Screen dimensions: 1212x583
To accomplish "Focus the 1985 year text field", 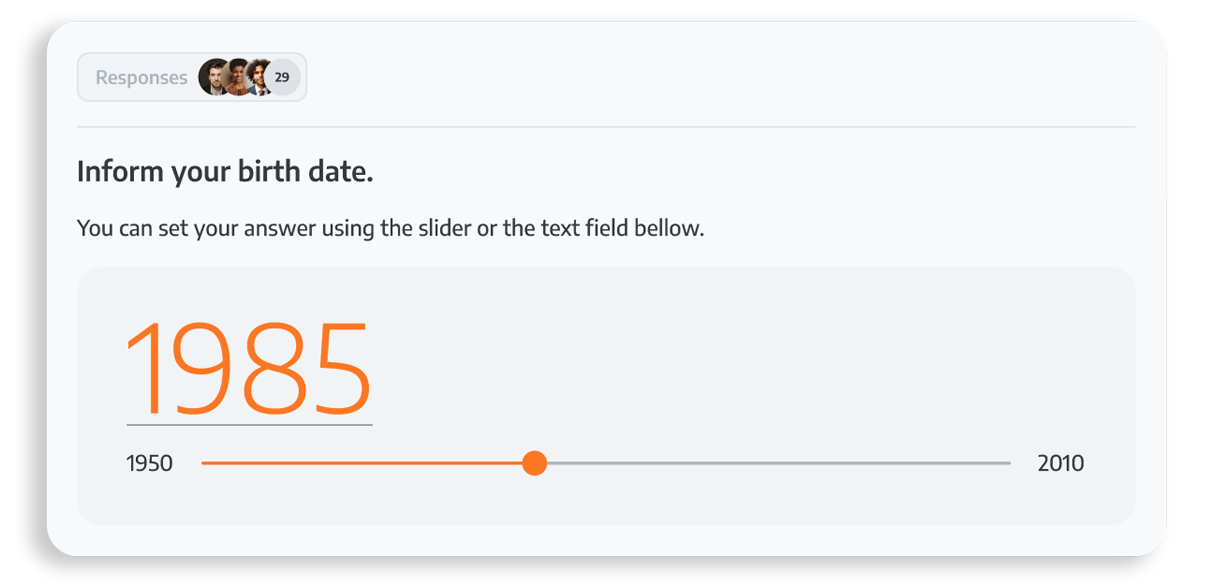I will pos(249,369).
